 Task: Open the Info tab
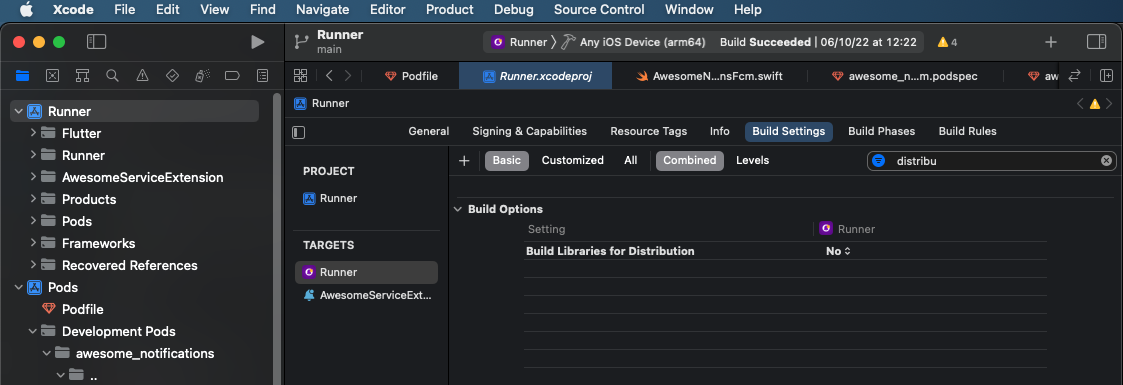[720, 132]
